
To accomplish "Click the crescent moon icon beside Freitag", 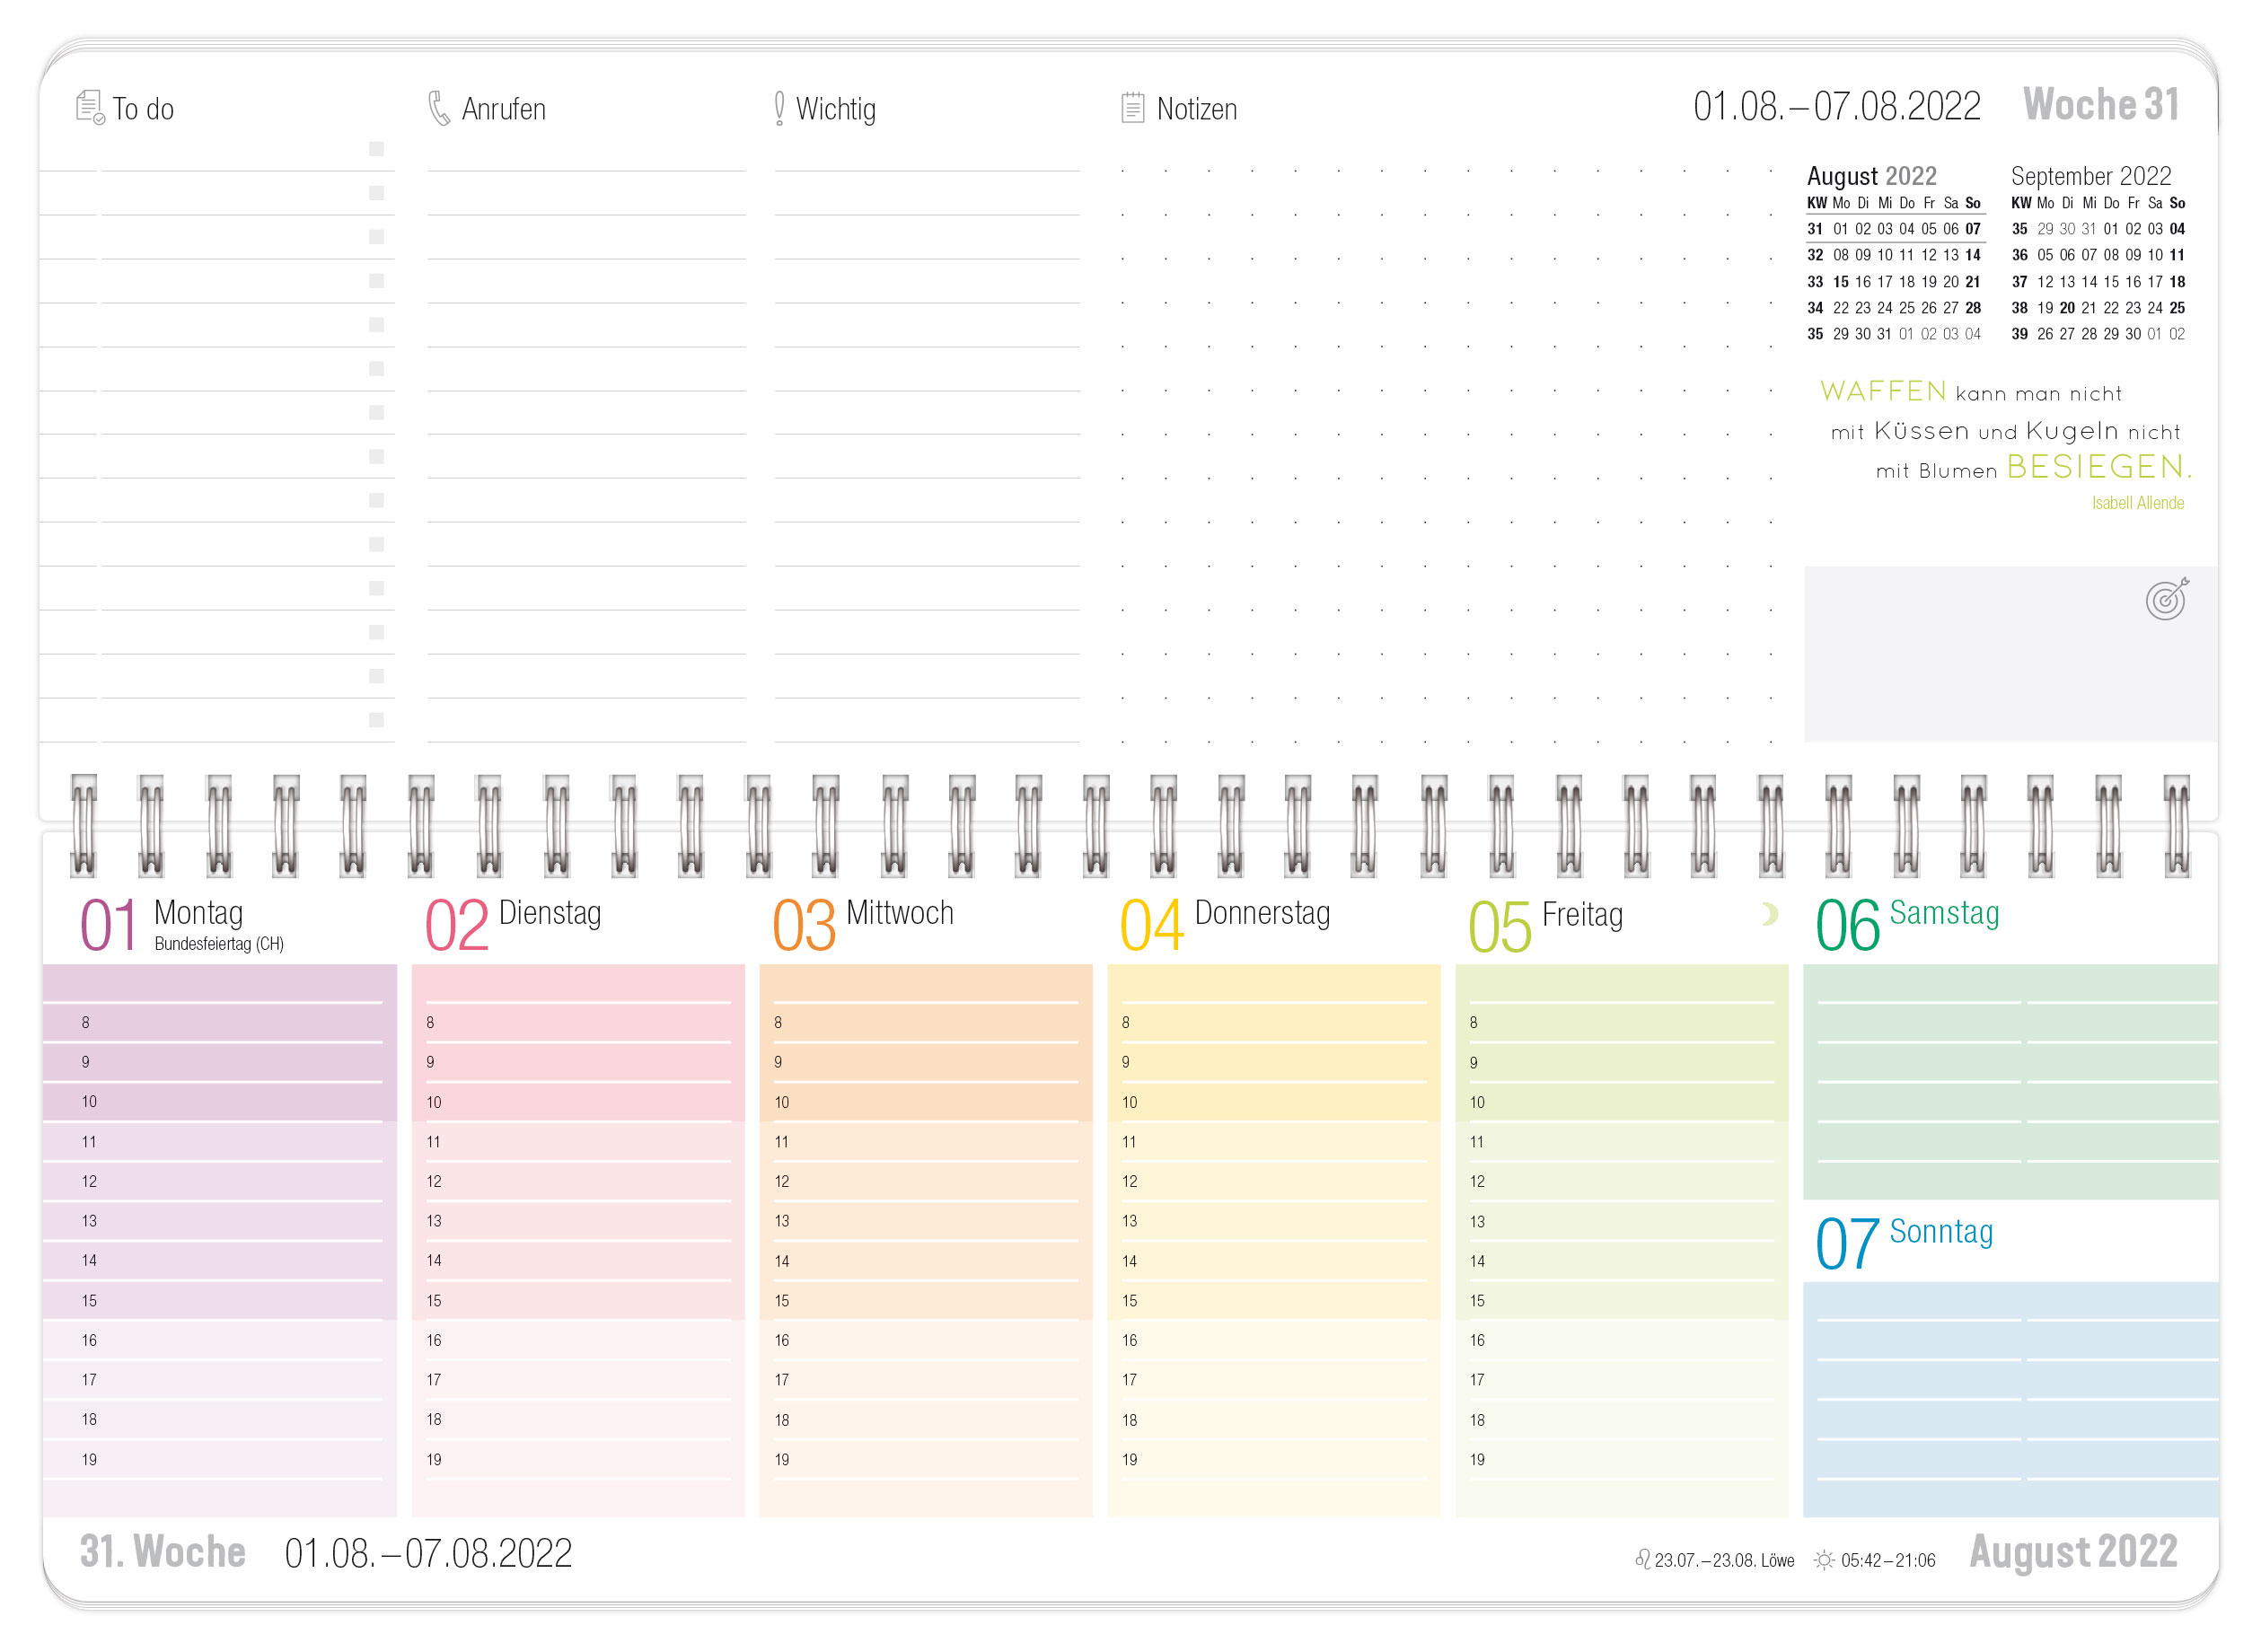I will (x=1769, y=914).
